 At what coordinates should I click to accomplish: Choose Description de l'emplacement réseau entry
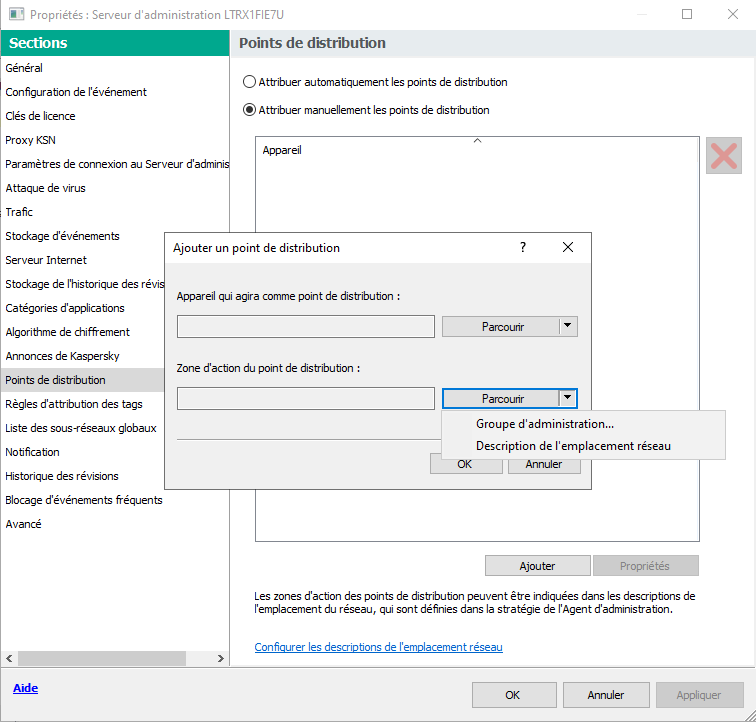pyautogui.click(x=573, y=446)
